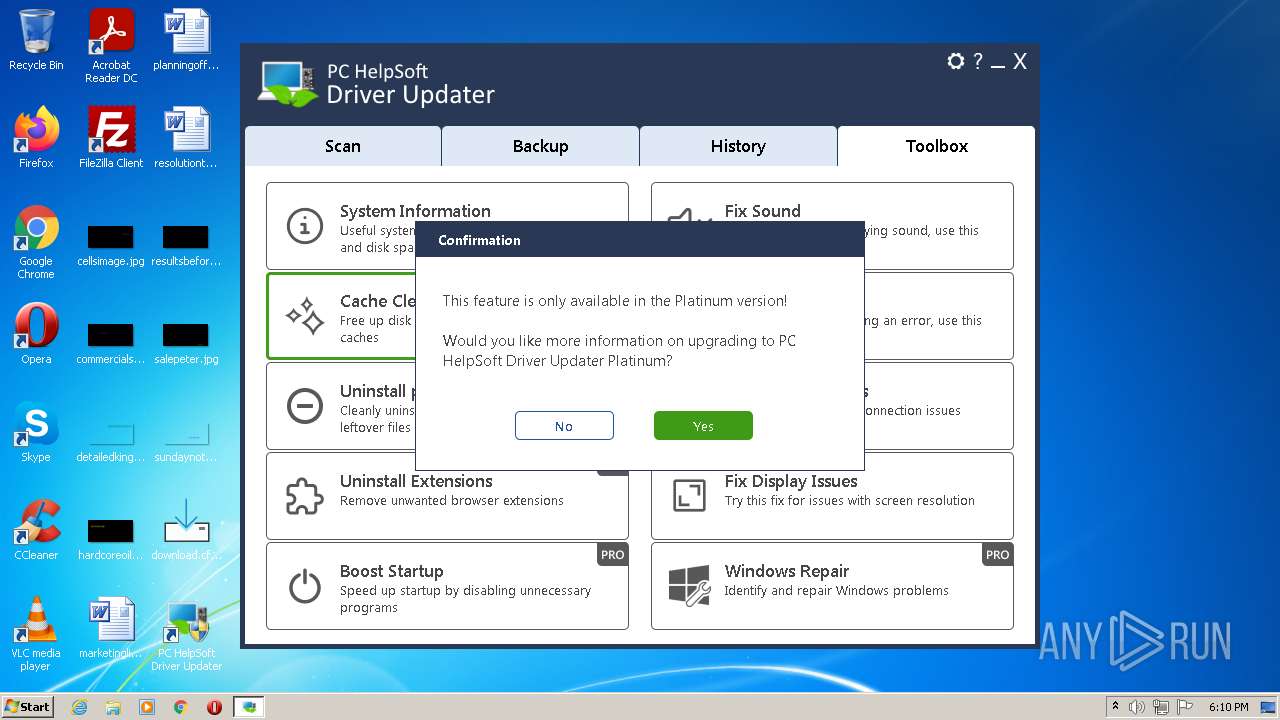Click the System Information info icon
1280x720 pixels.
pos(304,226)
